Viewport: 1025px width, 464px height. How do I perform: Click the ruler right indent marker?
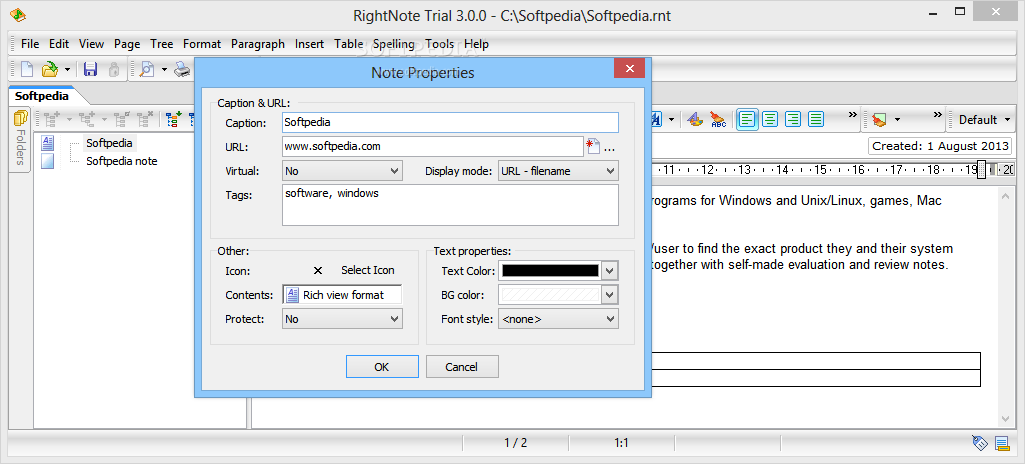[981, 170]
